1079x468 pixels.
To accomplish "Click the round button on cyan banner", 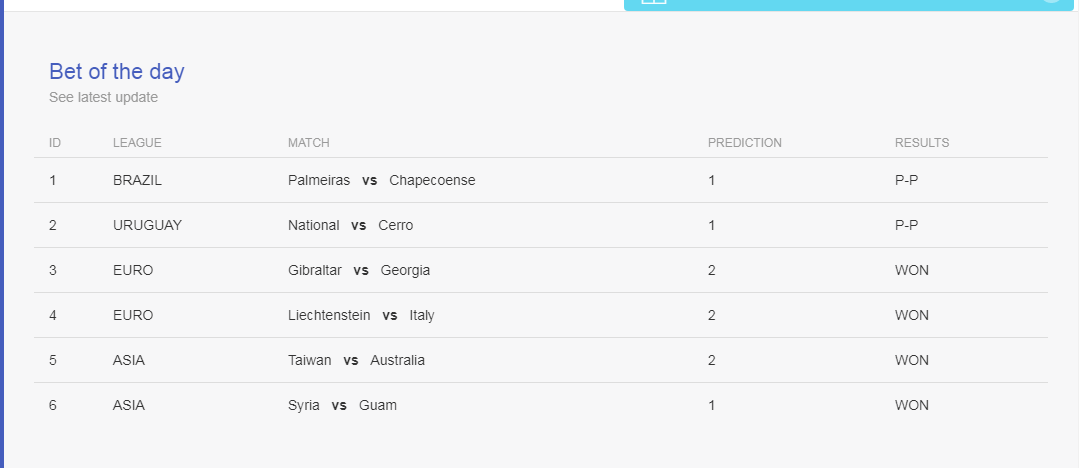I will pos(1051,1).
